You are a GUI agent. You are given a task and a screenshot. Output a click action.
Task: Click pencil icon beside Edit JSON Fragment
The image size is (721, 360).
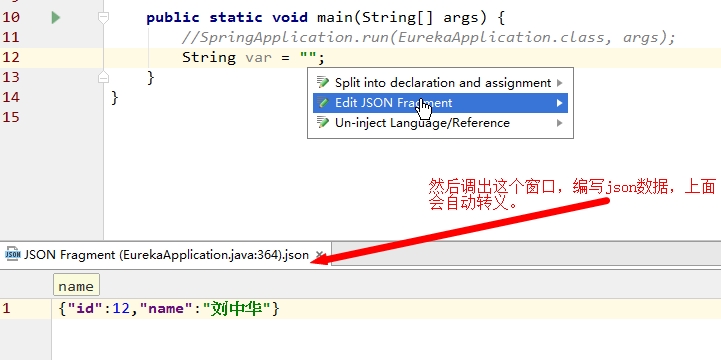(x=324, y=103)
